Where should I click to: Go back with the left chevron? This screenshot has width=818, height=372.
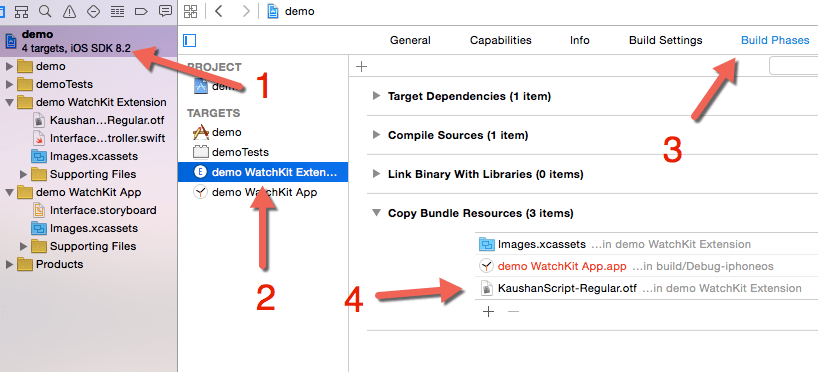[219, 11]
